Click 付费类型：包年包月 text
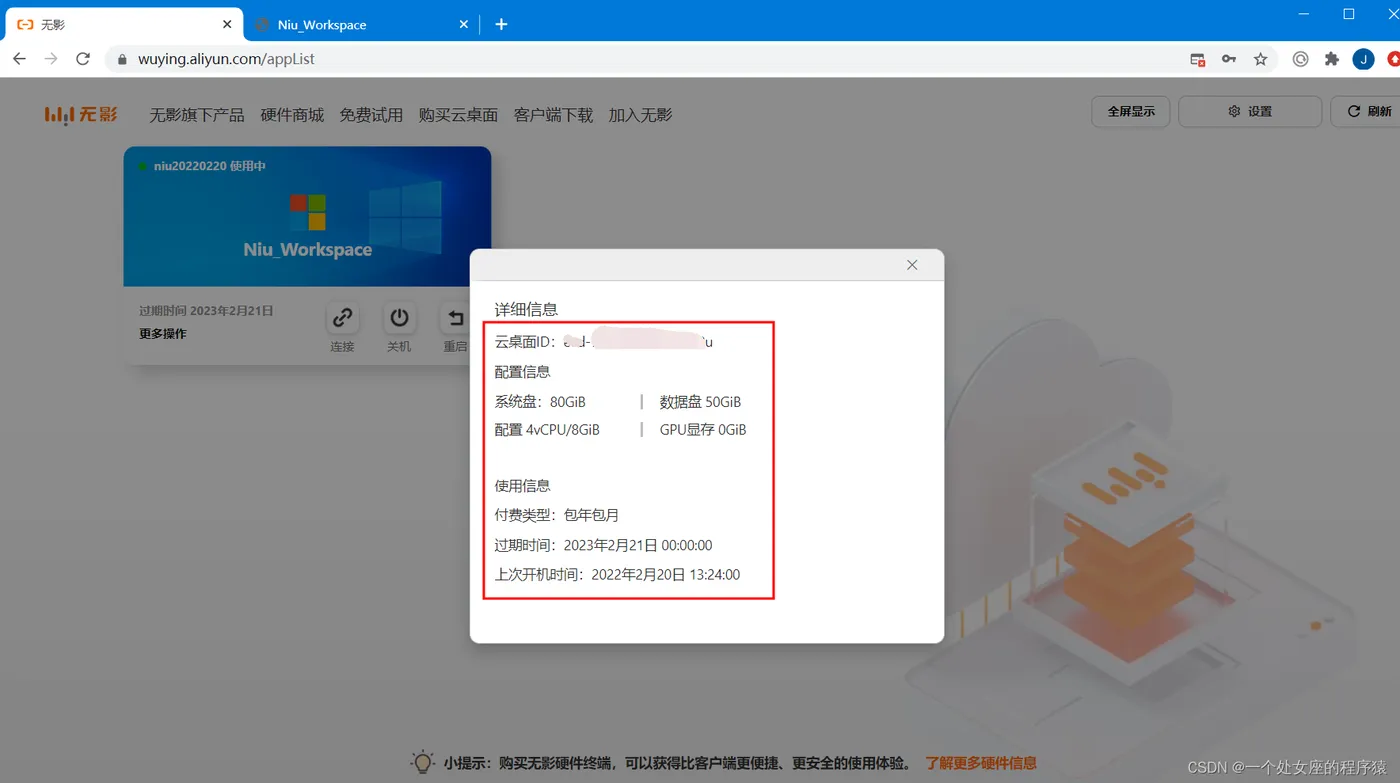 point(557,515)
